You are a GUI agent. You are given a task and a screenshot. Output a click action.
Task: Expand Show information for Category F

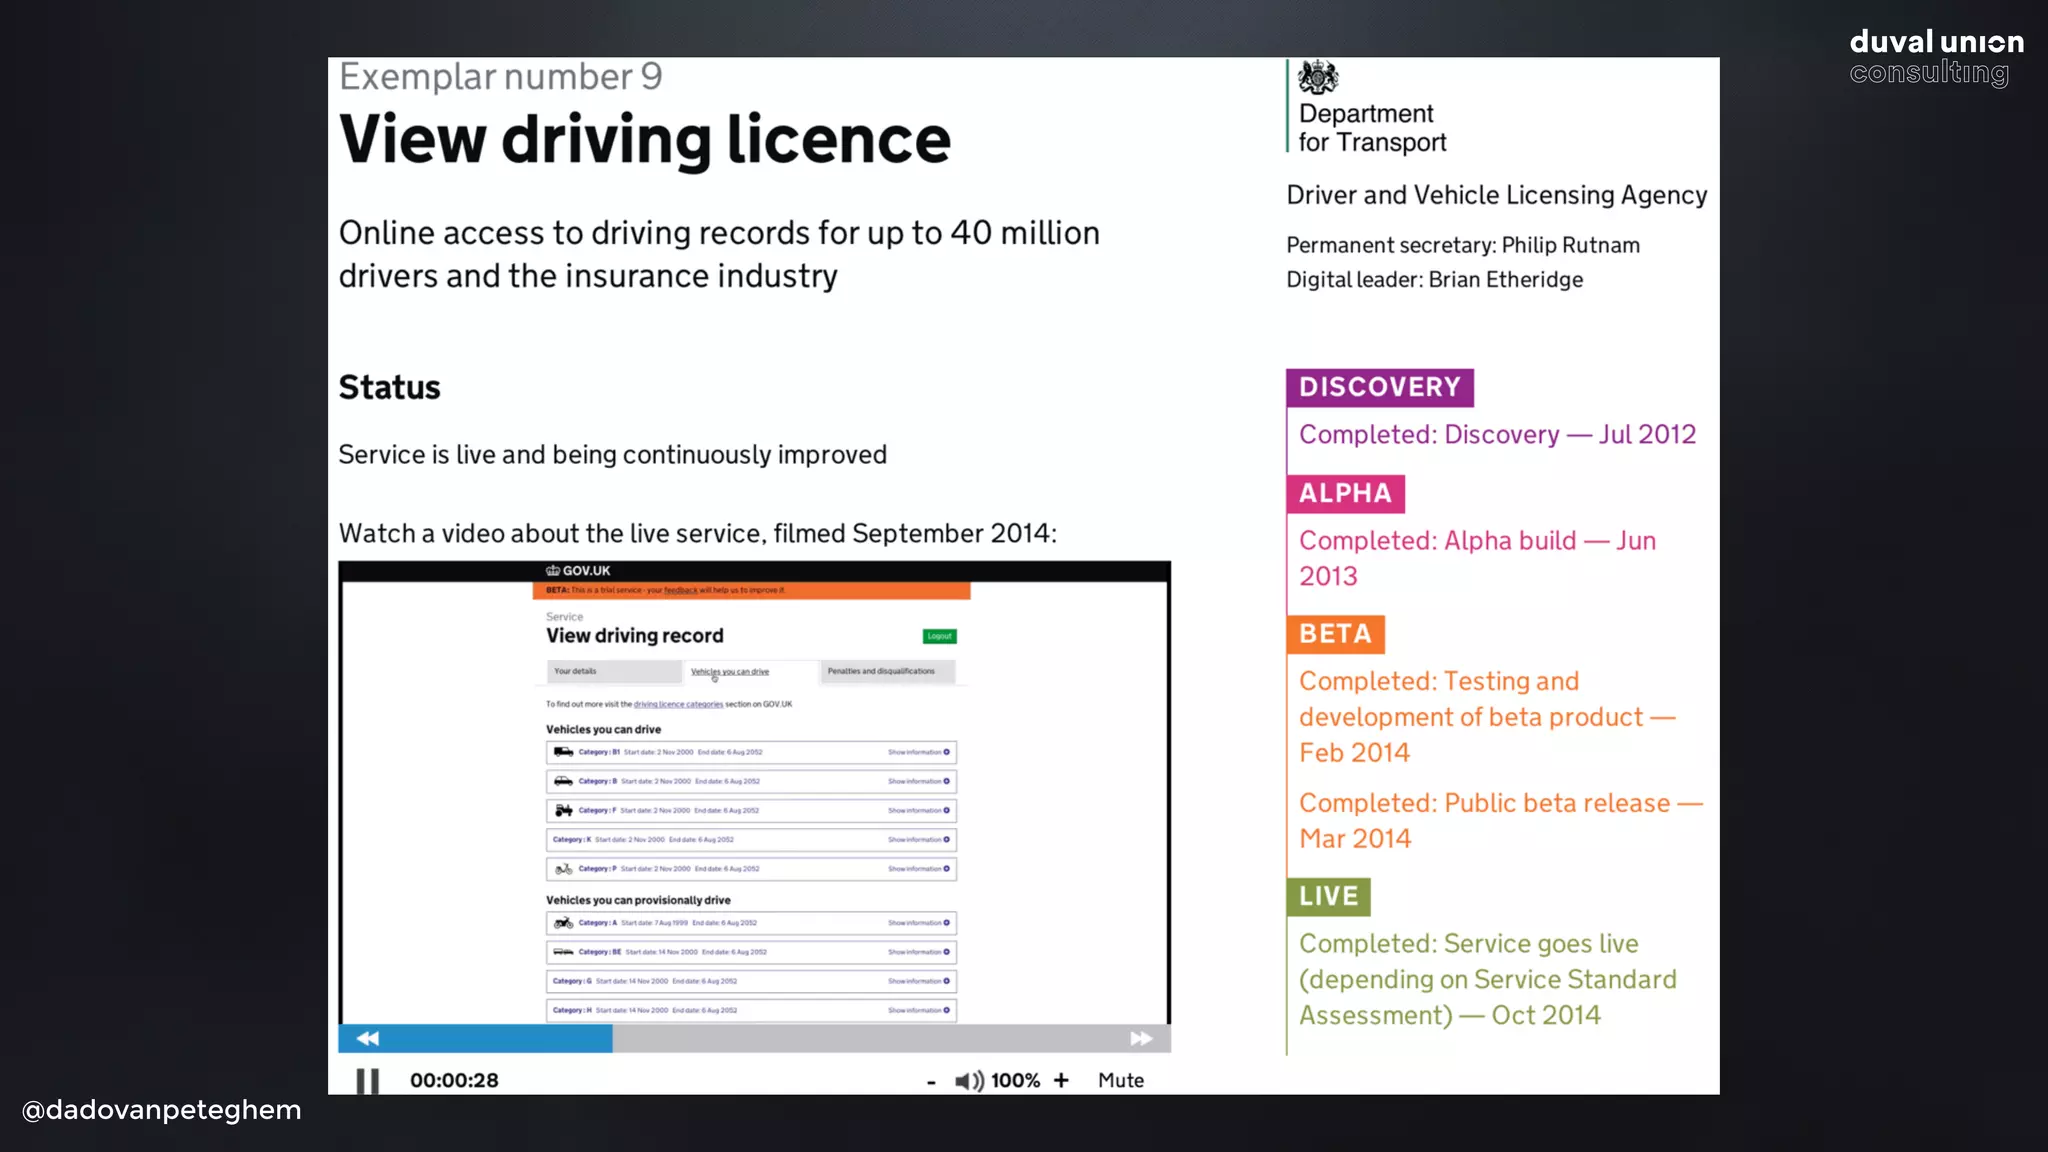click(x=918, y=810)
